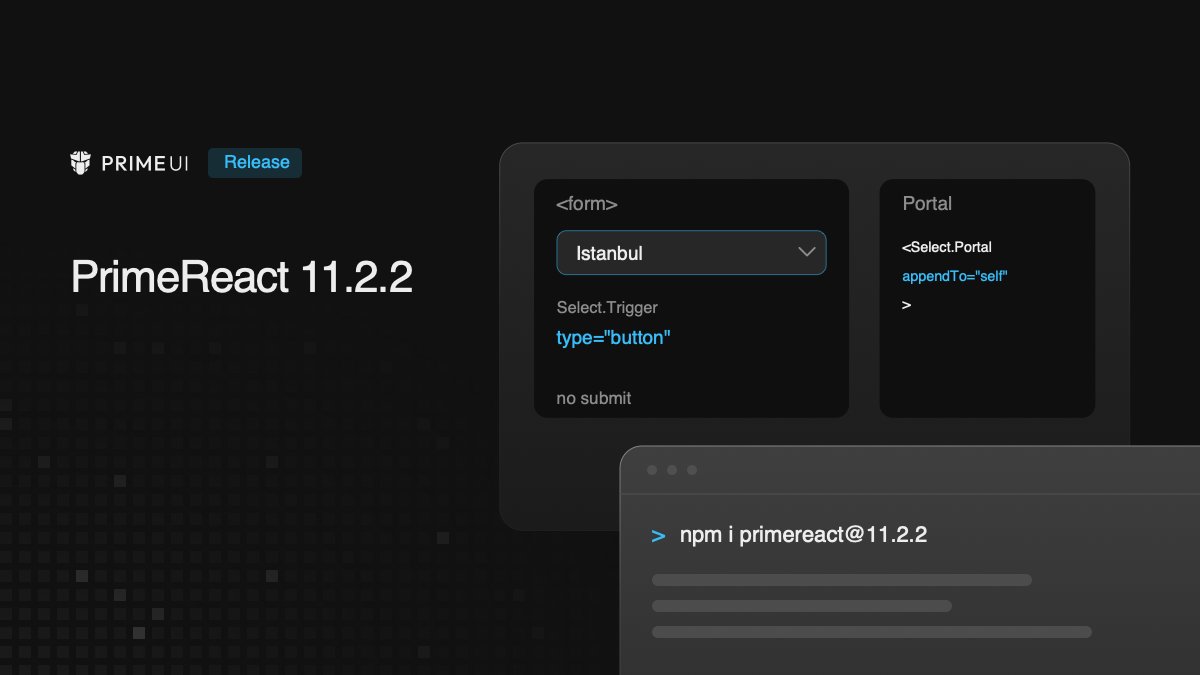Click the npm i primereact@11.2.2 command
Image resolution: width=1200 pixels, height=675 pixels.
point(803,535)
